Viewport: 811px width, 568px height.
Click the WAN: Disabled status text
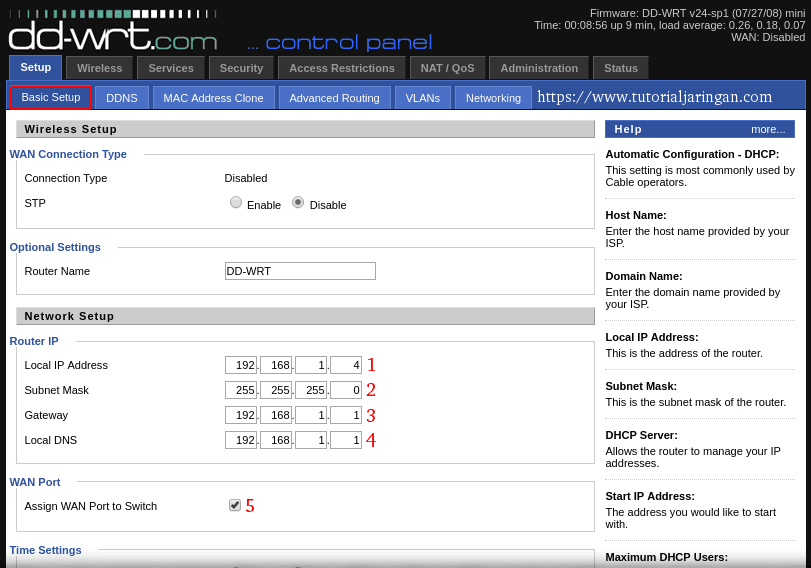click(x=768, y=37)
